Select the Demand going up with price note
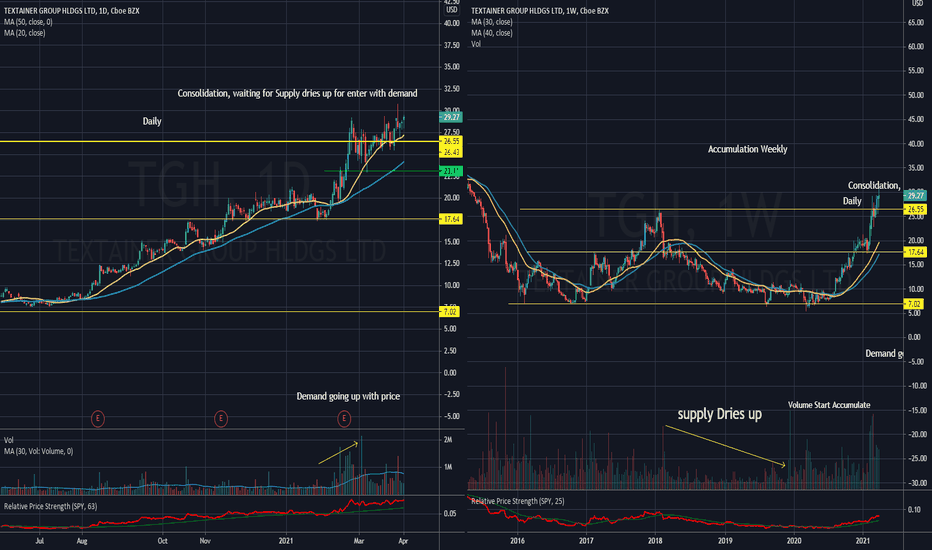Screen dimensions: 932x550 click(348, 396)
